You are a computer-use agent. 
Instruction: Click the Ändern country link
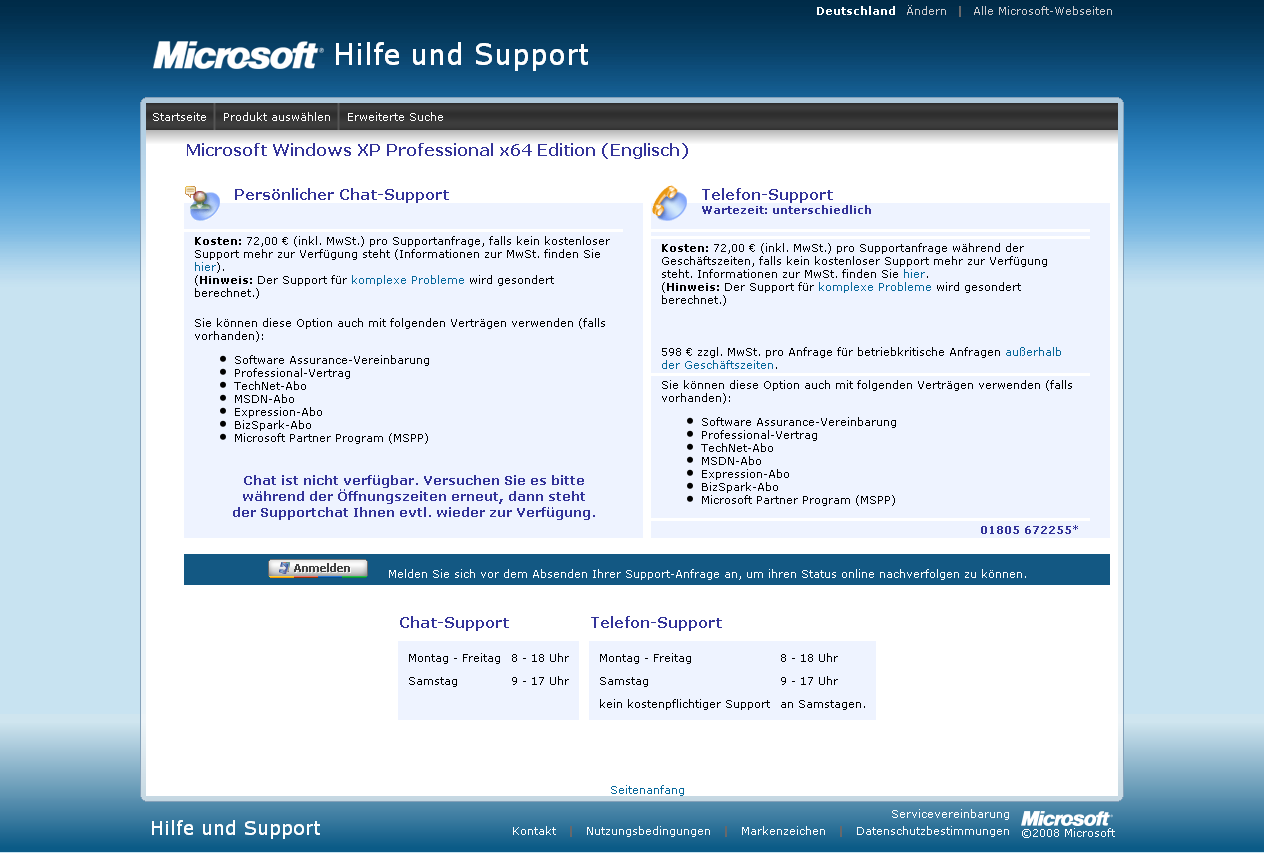926,11
